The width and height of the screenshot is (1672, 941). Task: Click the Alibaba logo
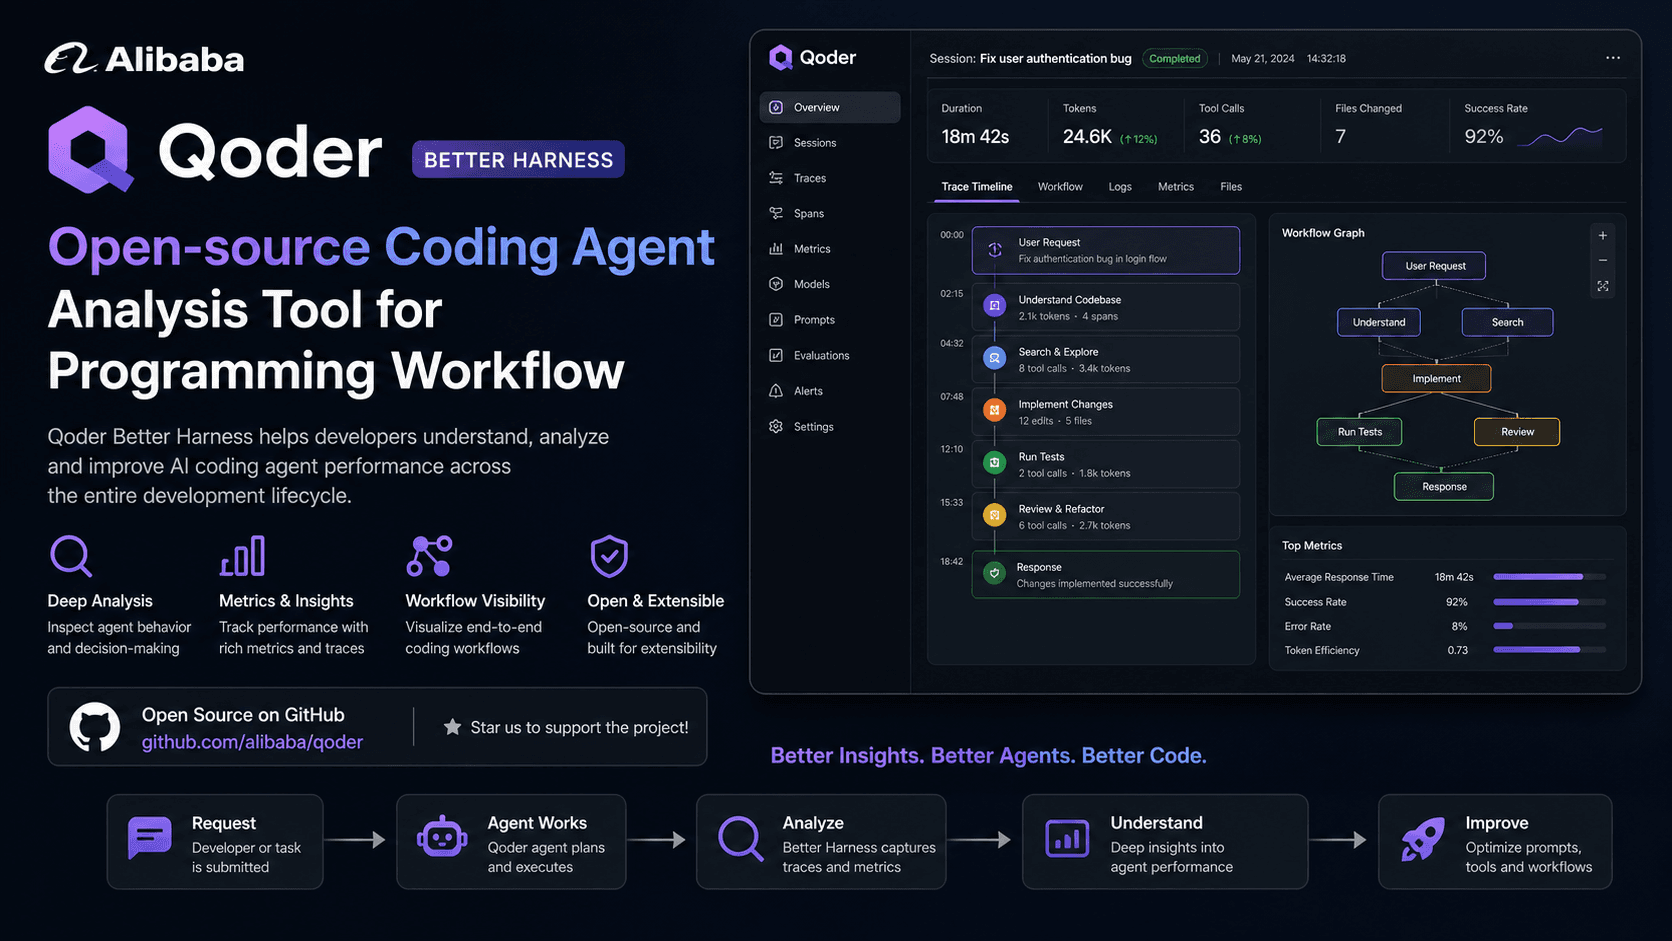144,59
